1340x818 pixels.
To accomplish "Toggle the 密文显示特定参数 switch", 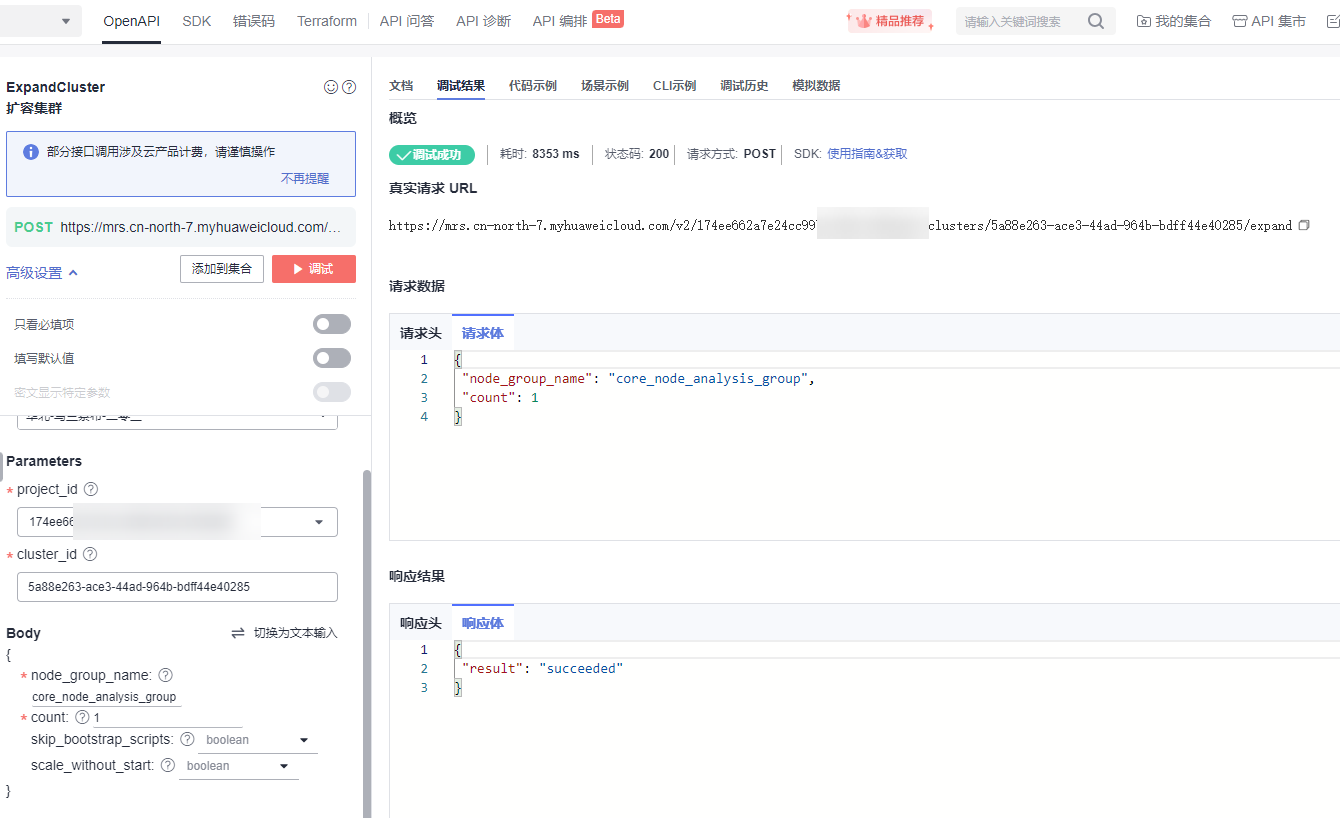I will (332, 392).
